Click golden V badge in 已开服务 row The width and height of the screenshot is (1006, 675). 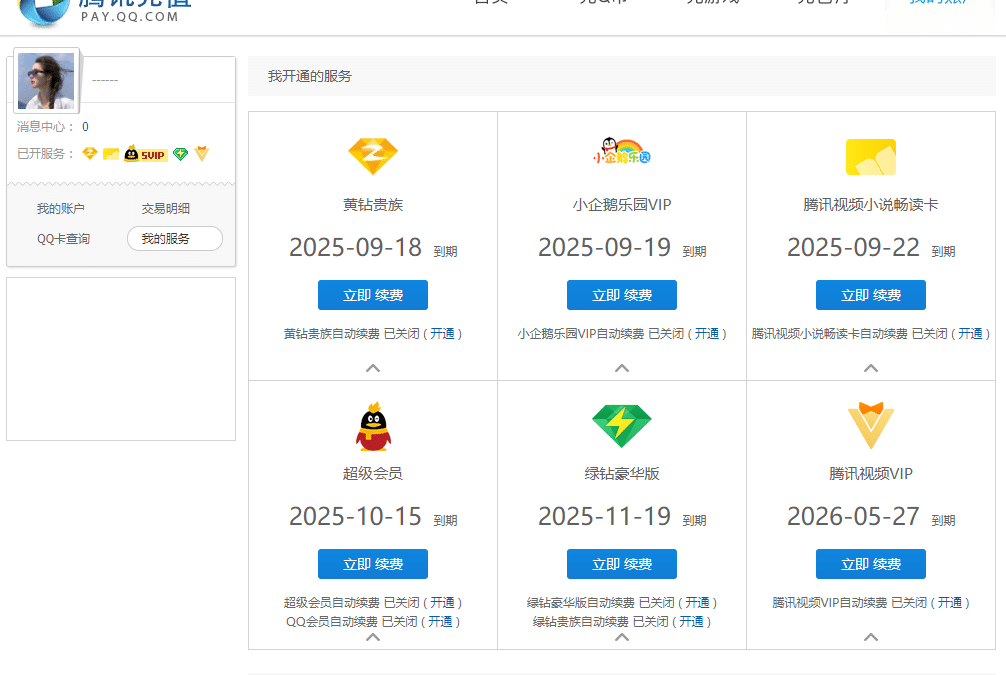pyautogui.click(x=201, y=153)
